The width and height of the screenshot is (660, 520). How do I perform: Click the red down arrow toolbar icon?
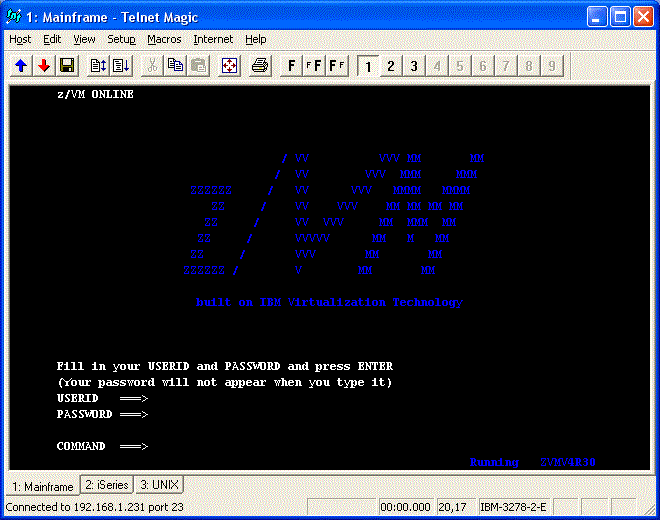tap(44, 66)
